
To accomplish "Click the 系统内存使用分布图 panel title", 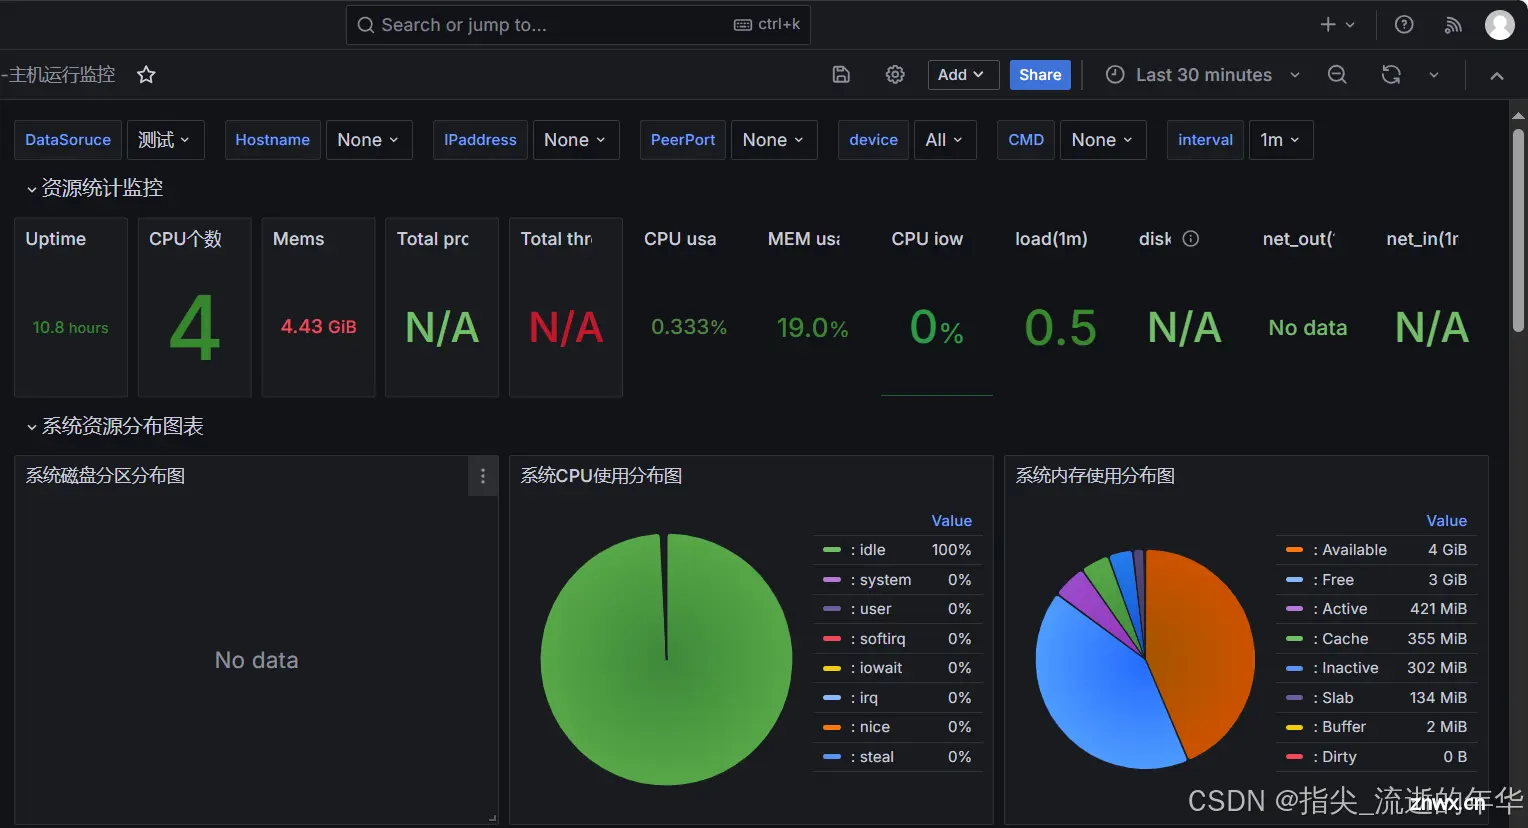I will click(1096, 476).
